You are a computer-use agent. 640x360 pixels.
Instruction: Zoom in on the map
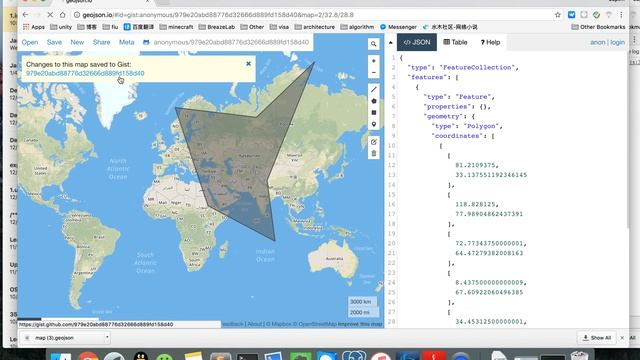(373, 61)
